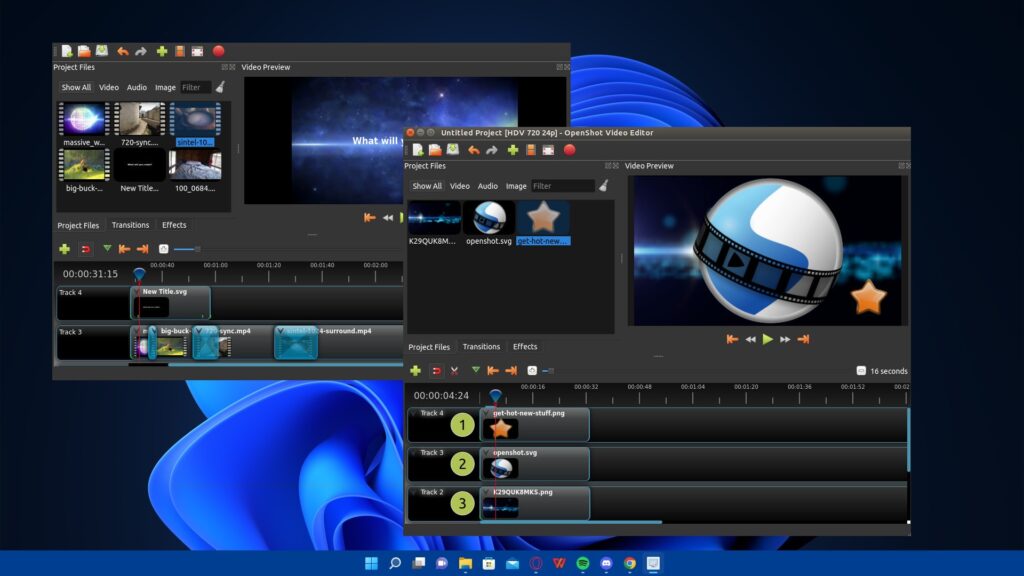Click Fullscreen film icon in front toolbar
The height and width of the screenshot is (576, 1024).
tap(549, 150)
